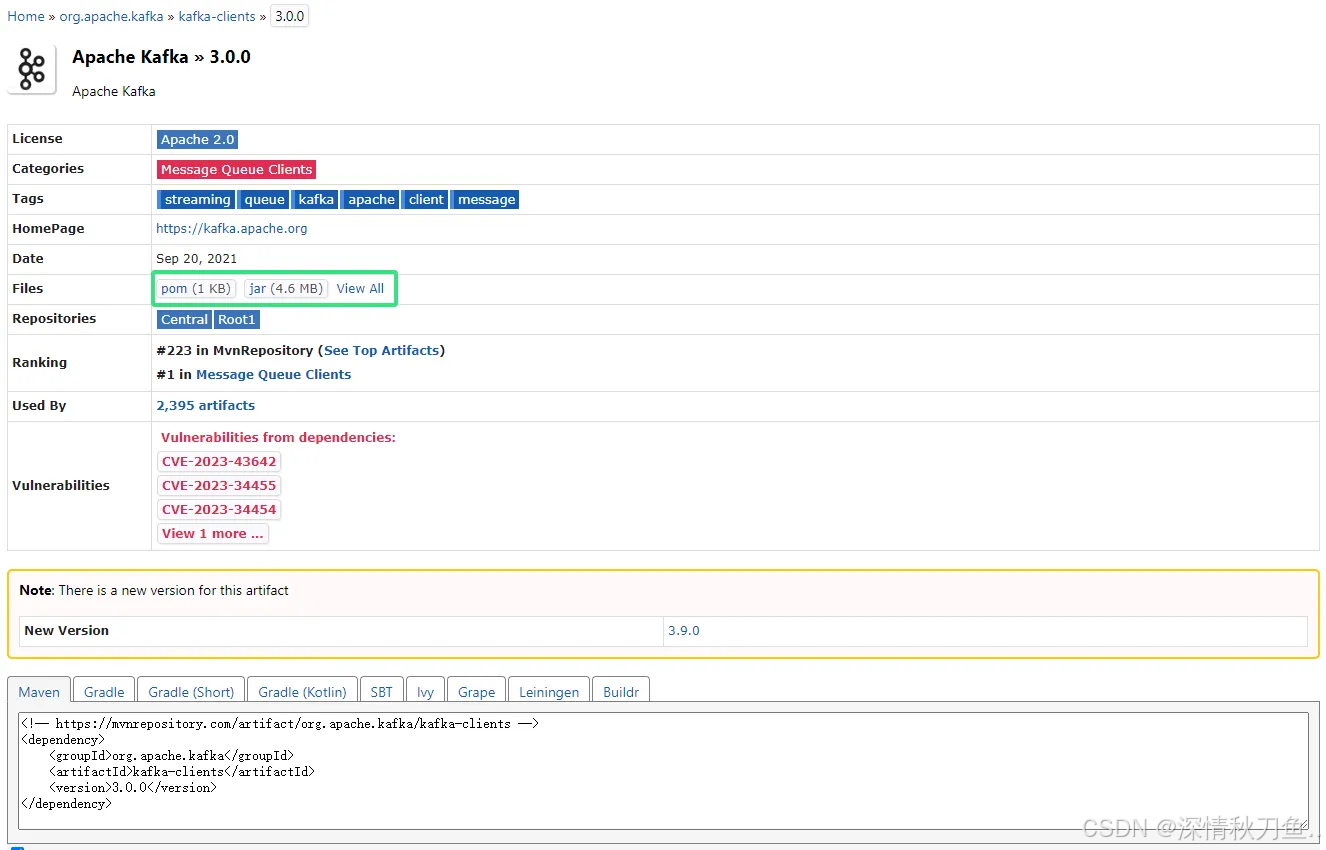1326x850 pixels.
Task: Open CVE-2023-34455 vulnerability
Action: pos(219,485)
